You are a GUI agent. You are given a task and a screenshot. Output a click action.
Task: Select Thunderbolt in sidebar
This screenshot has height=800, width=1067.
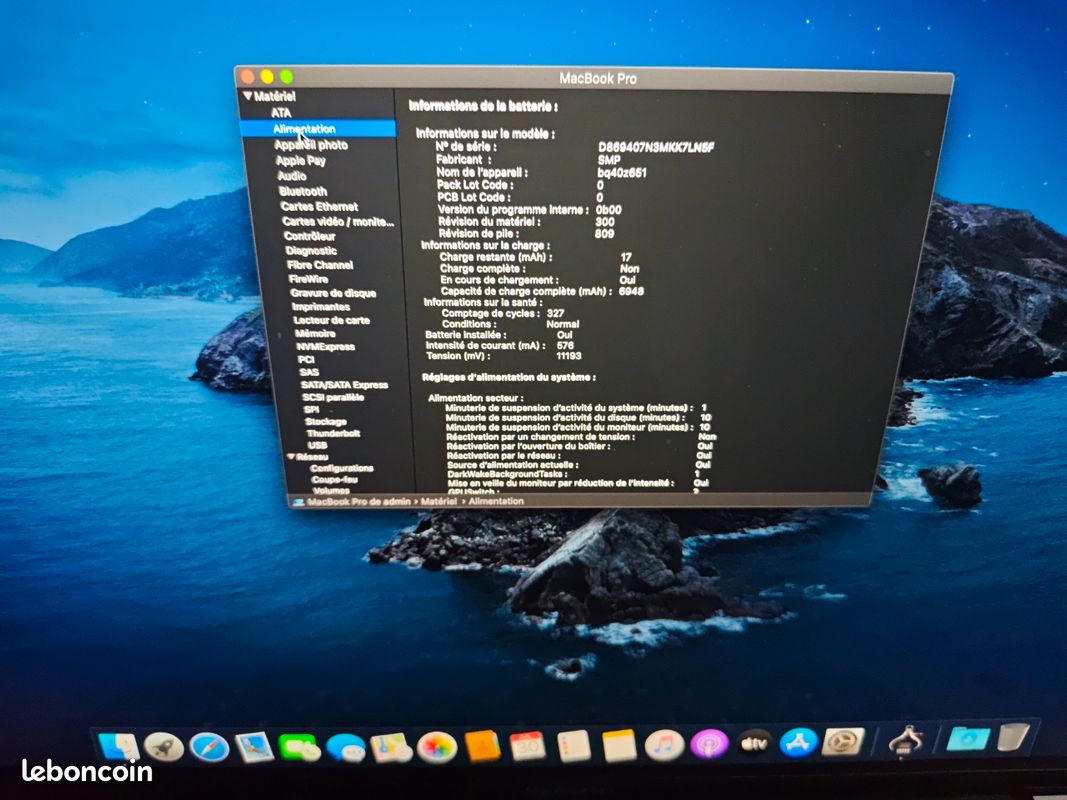click(333, 433)
